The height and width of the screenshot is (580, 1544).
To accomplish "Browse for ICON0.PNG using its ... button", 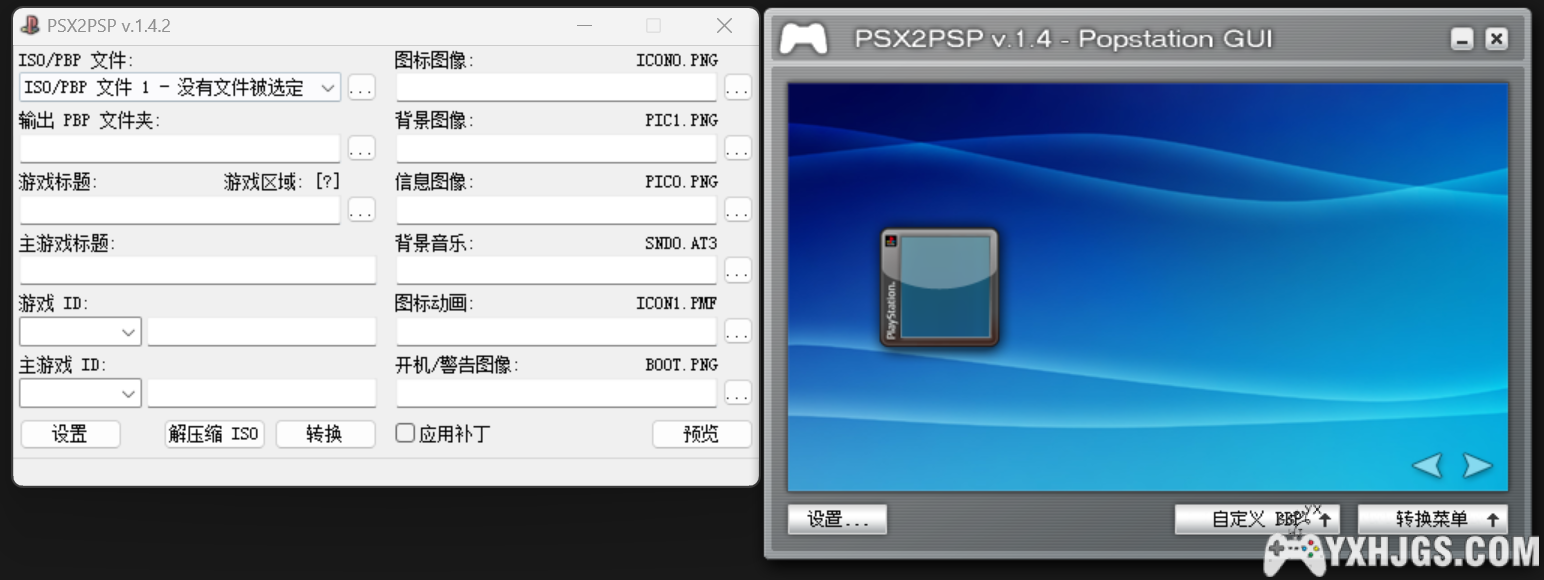I will tap(737, 87).
